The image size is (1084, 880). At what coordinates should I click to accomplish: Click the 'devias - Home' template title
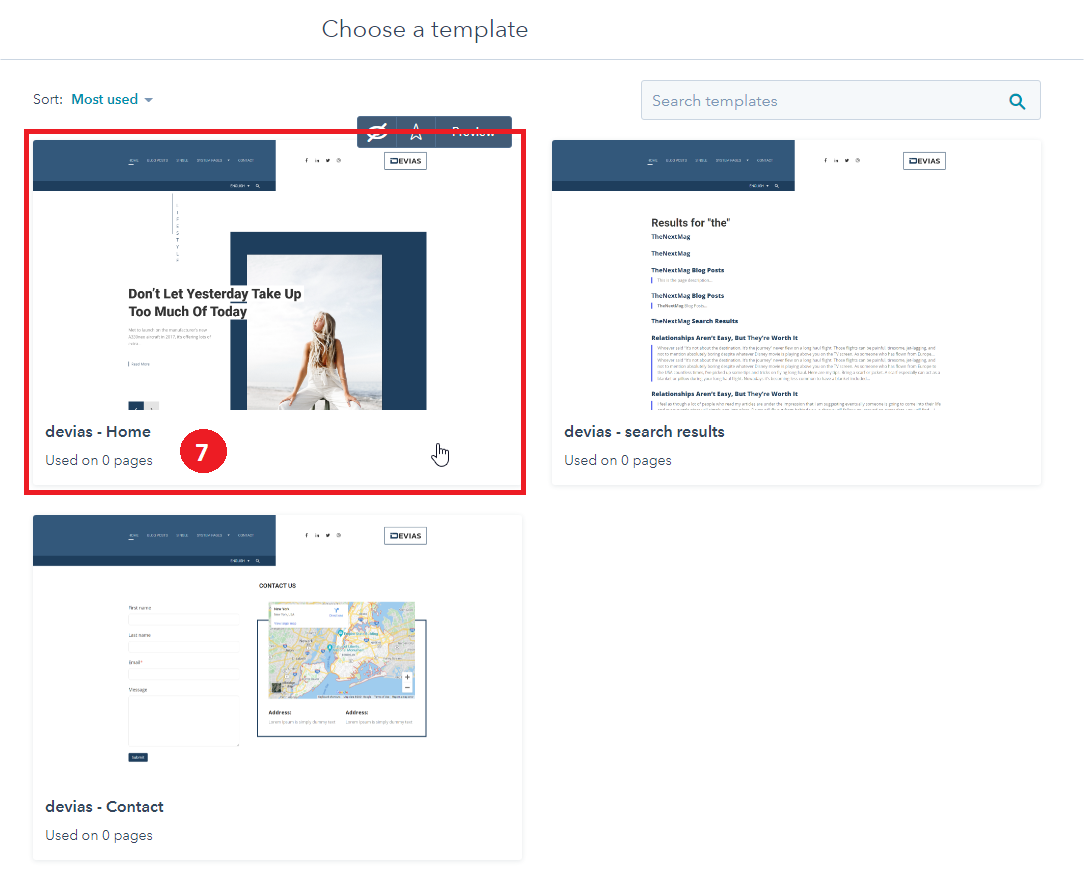[x=98, y=432]
